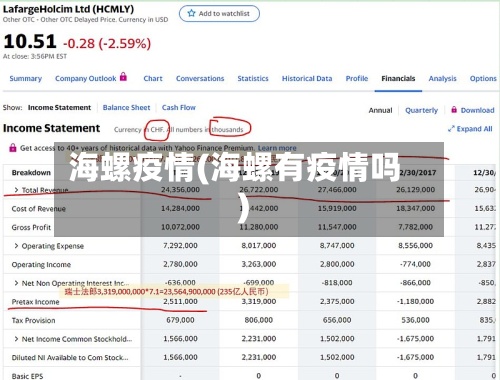The image size is (500, 380).
Task: Select the Financials tab
Action: (x=398, y=78)
